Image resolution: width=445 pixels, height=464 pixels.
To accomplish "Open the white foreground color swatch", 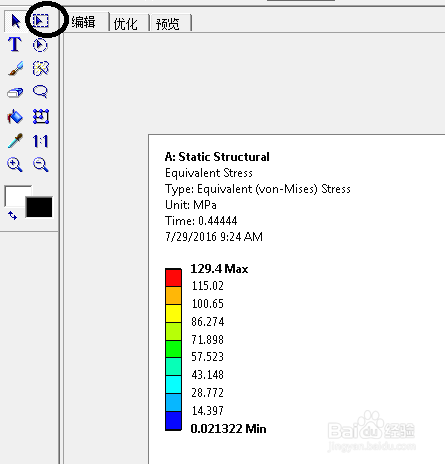I will coord(15,196).
